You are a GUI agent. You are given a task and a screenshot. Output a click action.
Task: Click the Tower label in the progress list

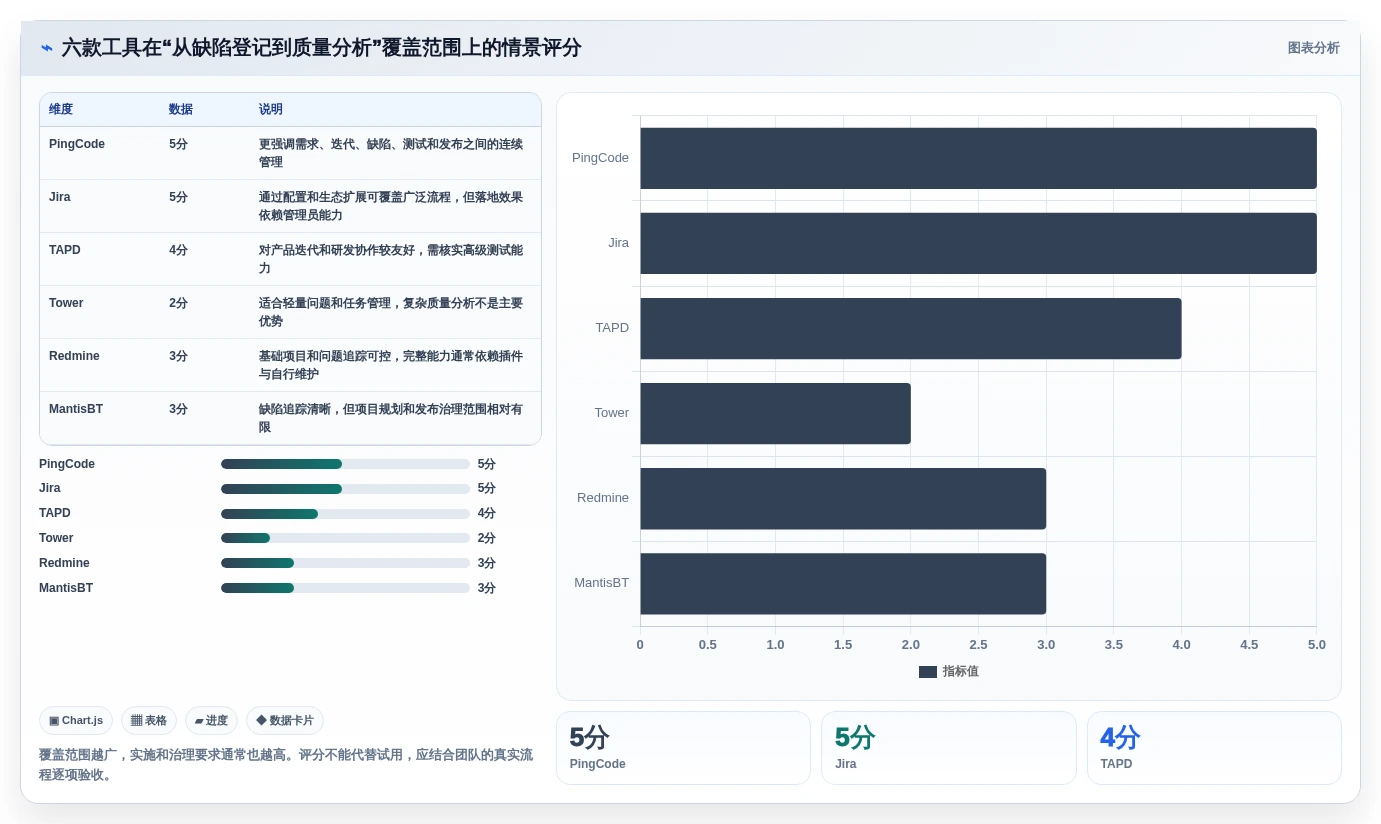coord(56,538)
